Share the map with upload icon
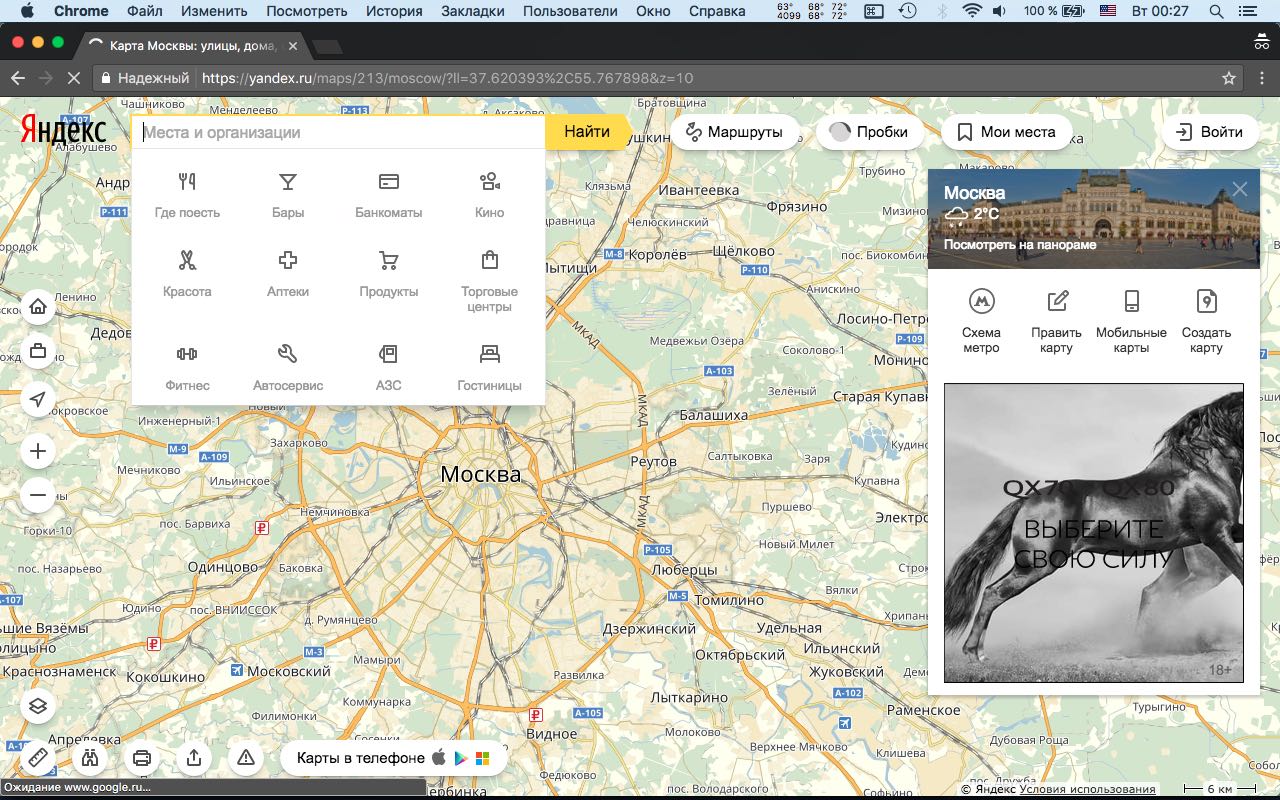 tap(194, 758)
